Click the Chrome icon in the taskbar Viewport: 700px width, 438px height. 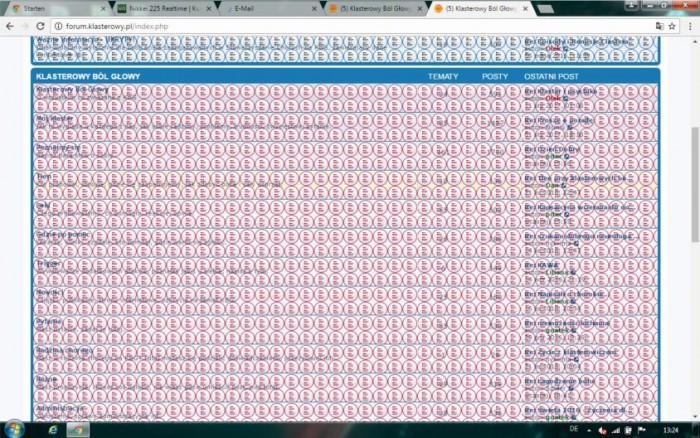tap(77, 429)
